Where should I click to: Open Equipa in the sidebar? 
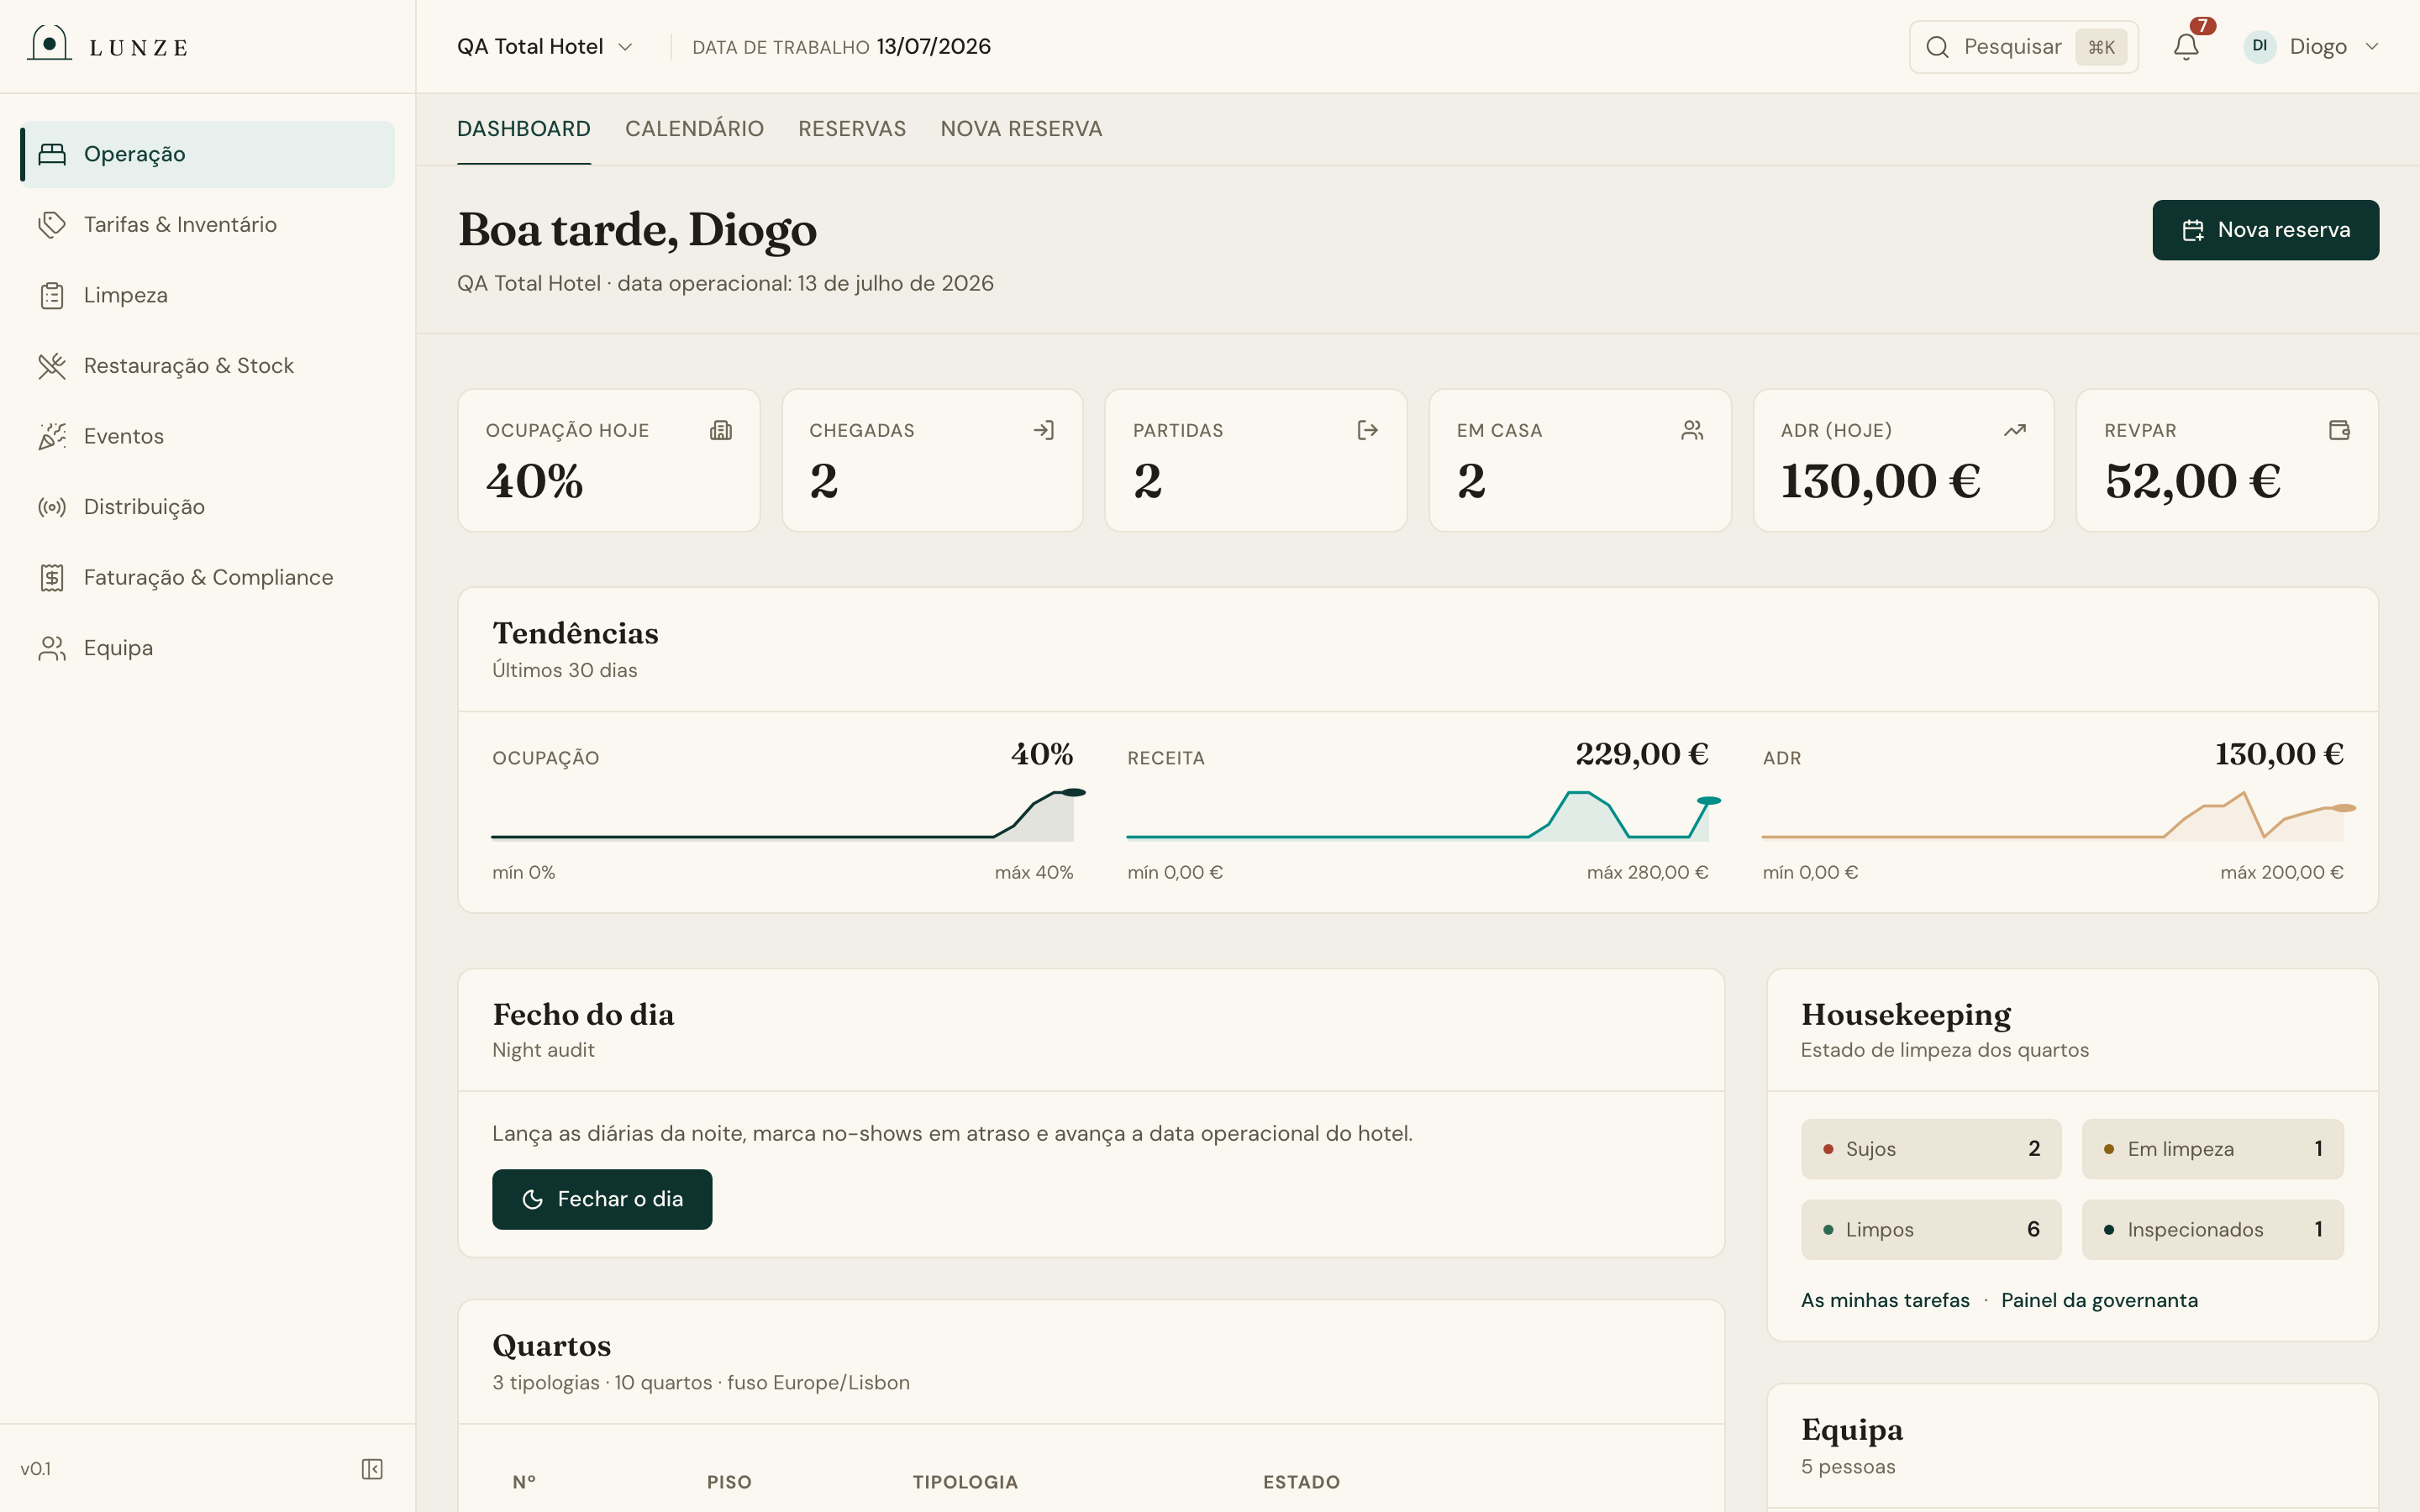207,648
